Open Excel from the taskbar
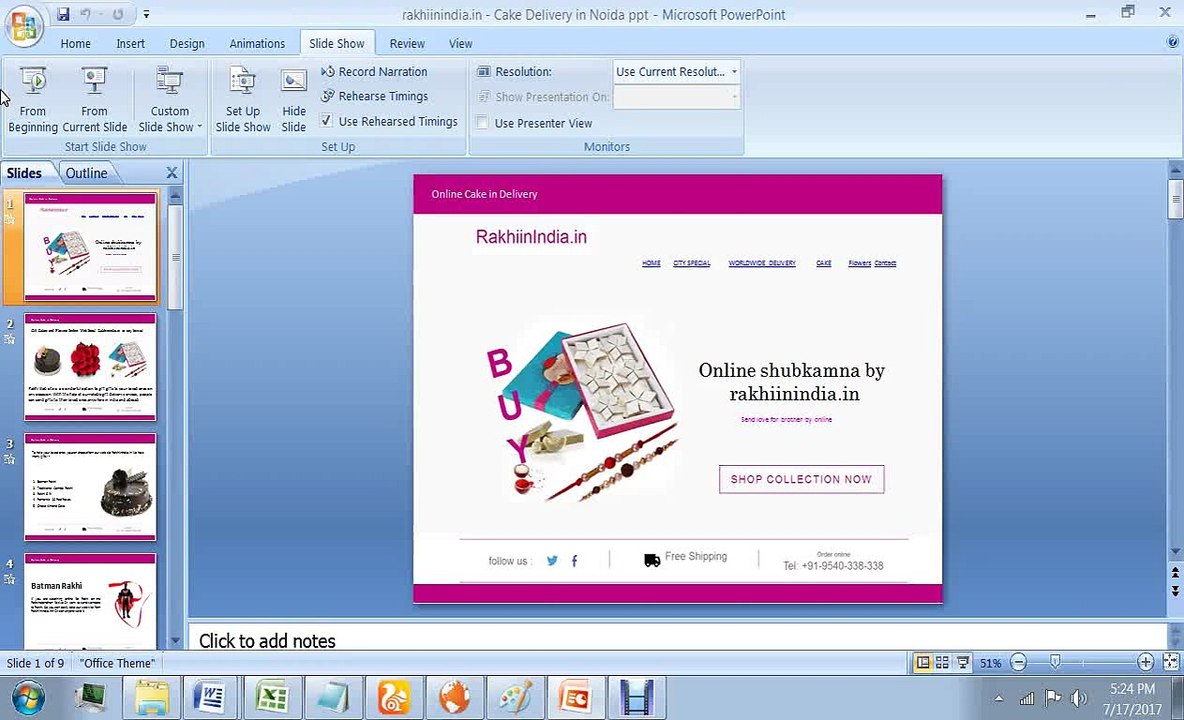The height and width of the screenshot is (720, 1184). pos(271,697)
